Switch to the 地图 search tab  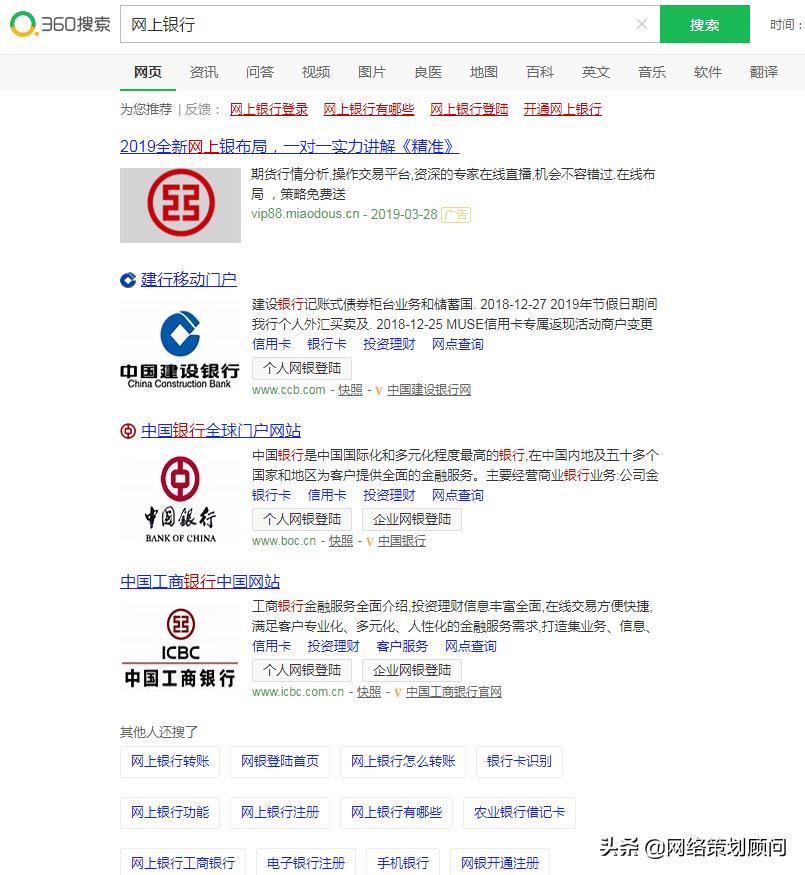click(x=484, y=72)
